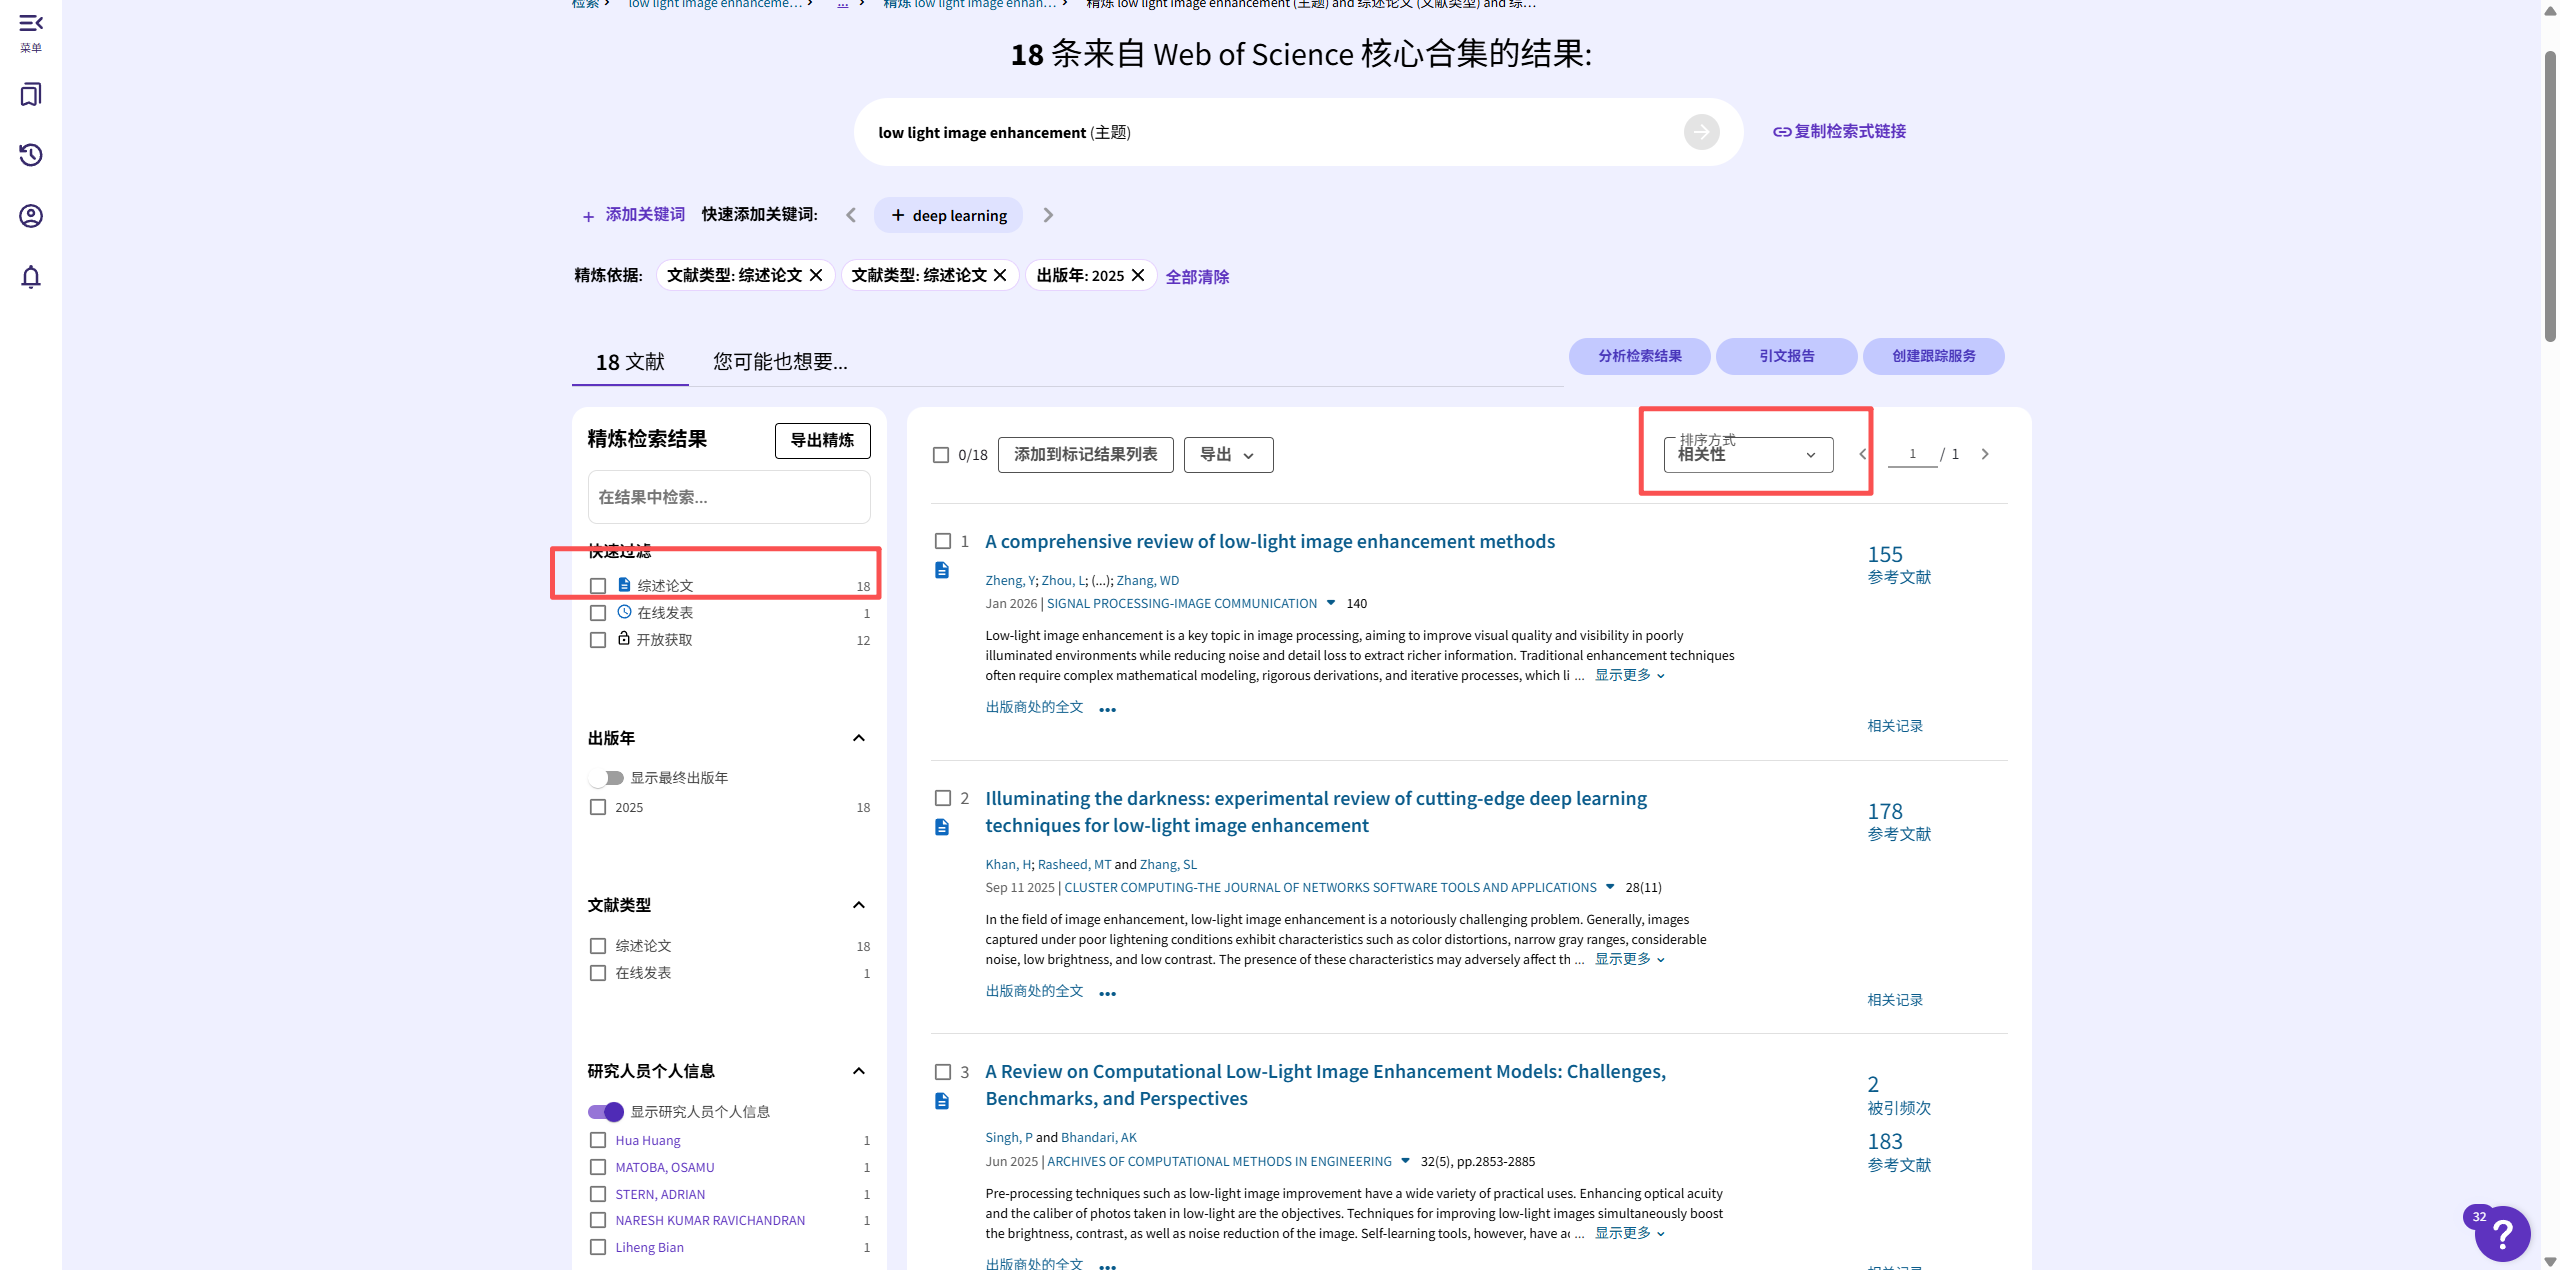
Task: Tick the Hua Huang researcher checkbox
Action: (x=598, y=1140)
